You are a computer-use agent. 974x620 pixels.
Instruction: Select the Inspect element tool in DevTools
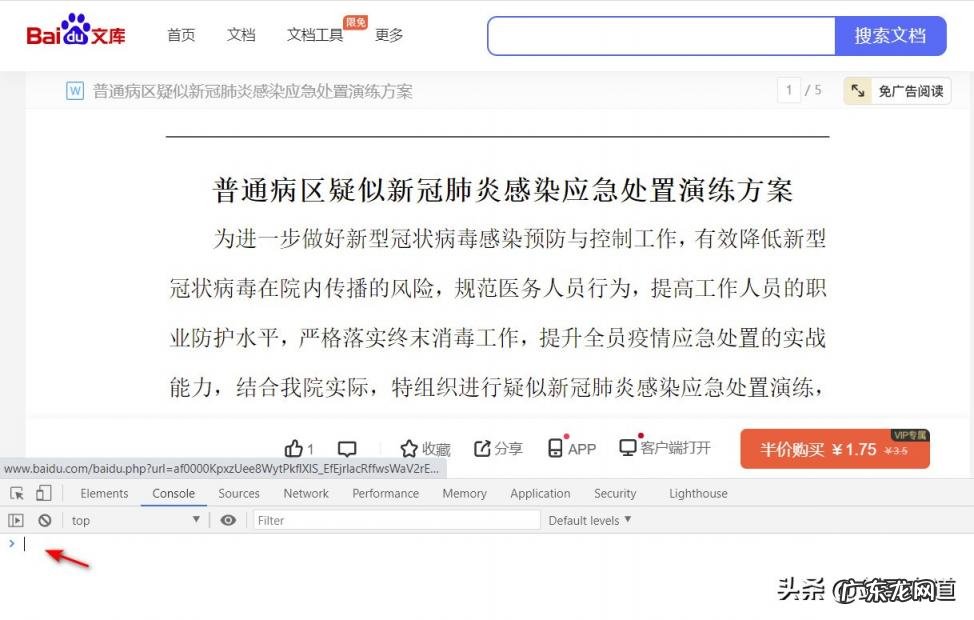pos(16,493)
